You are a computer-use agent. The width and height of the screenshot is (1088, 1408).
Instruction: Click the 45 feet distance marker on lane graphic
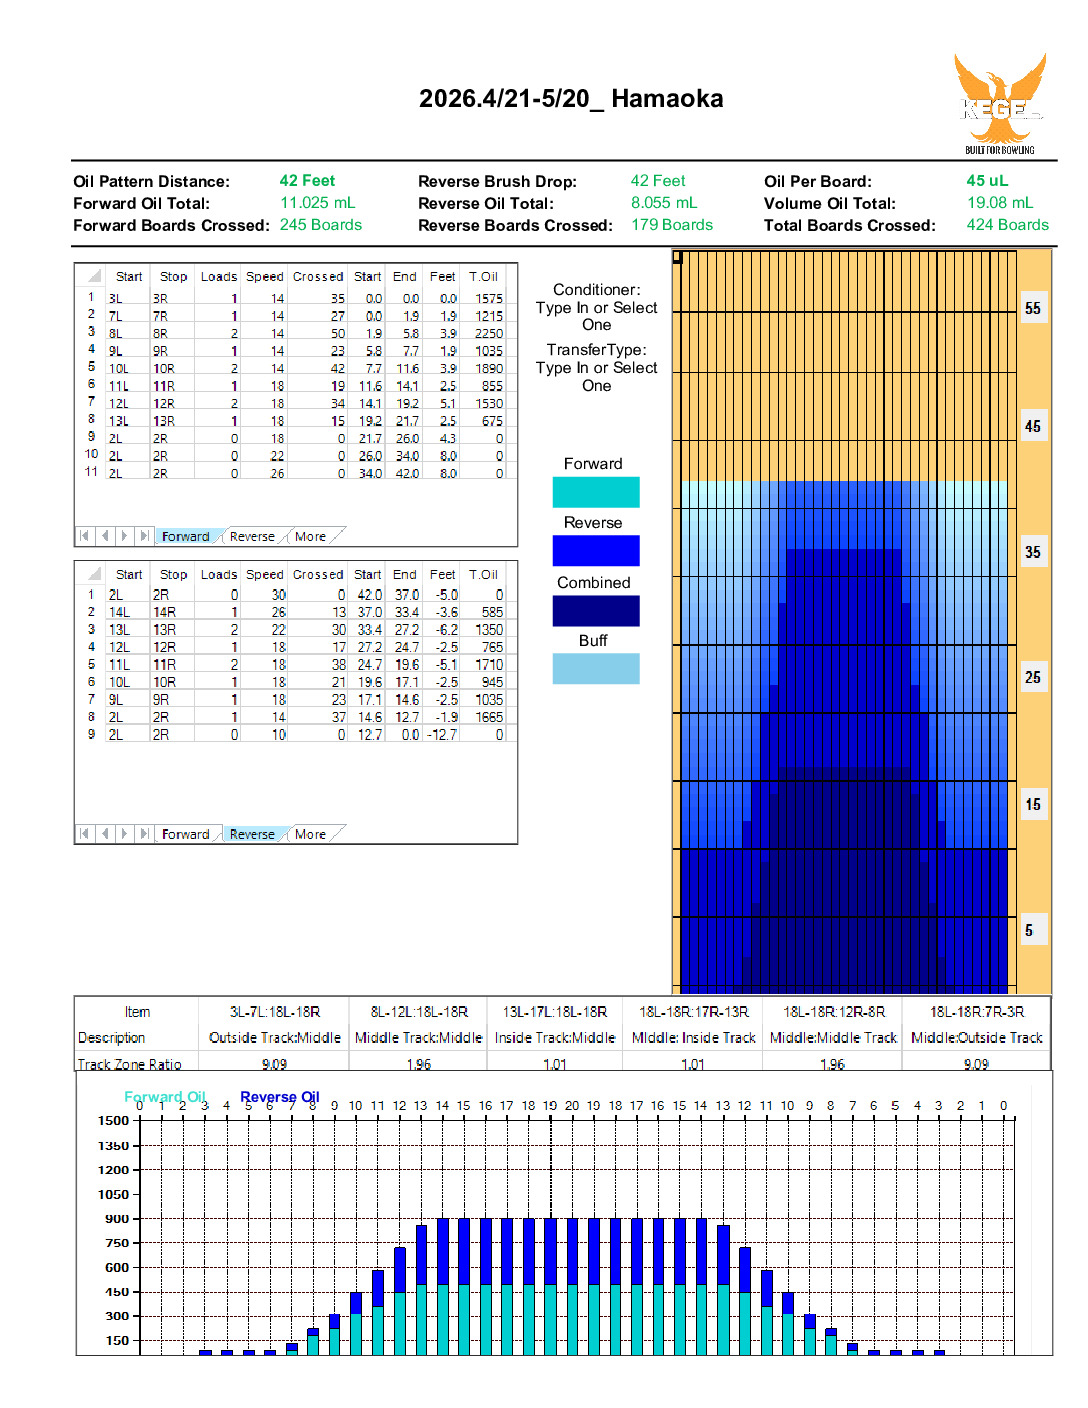[x=1032, y=427]
